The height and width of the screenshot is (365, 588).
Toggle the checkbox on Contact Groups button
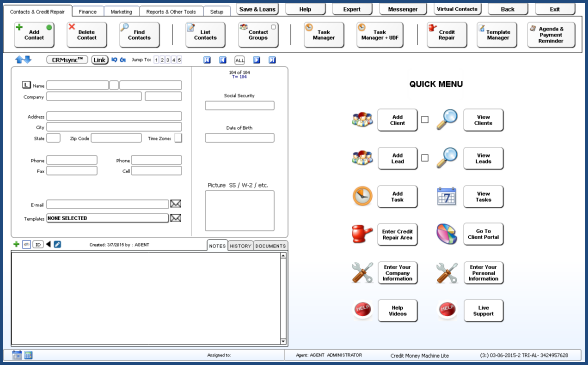point(273,27)
